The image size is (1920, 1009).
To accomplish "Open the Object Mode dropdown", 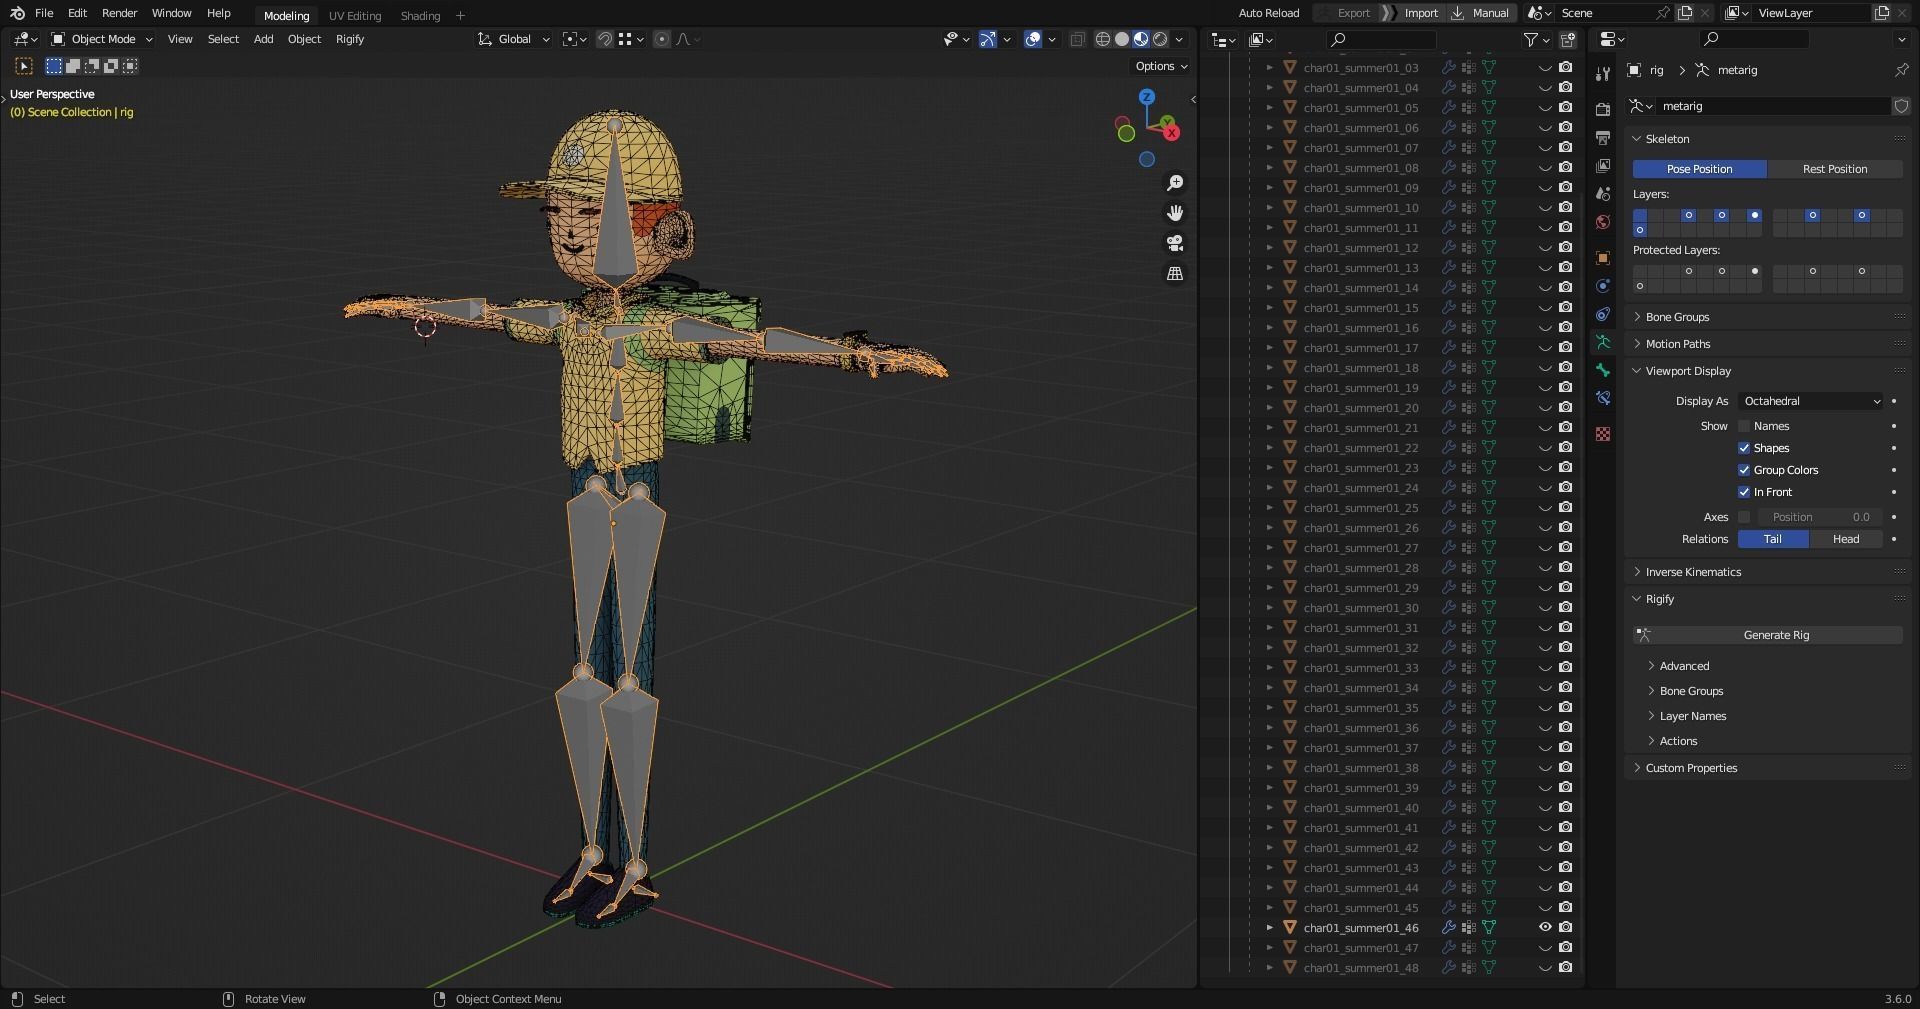I will point(102,39).
